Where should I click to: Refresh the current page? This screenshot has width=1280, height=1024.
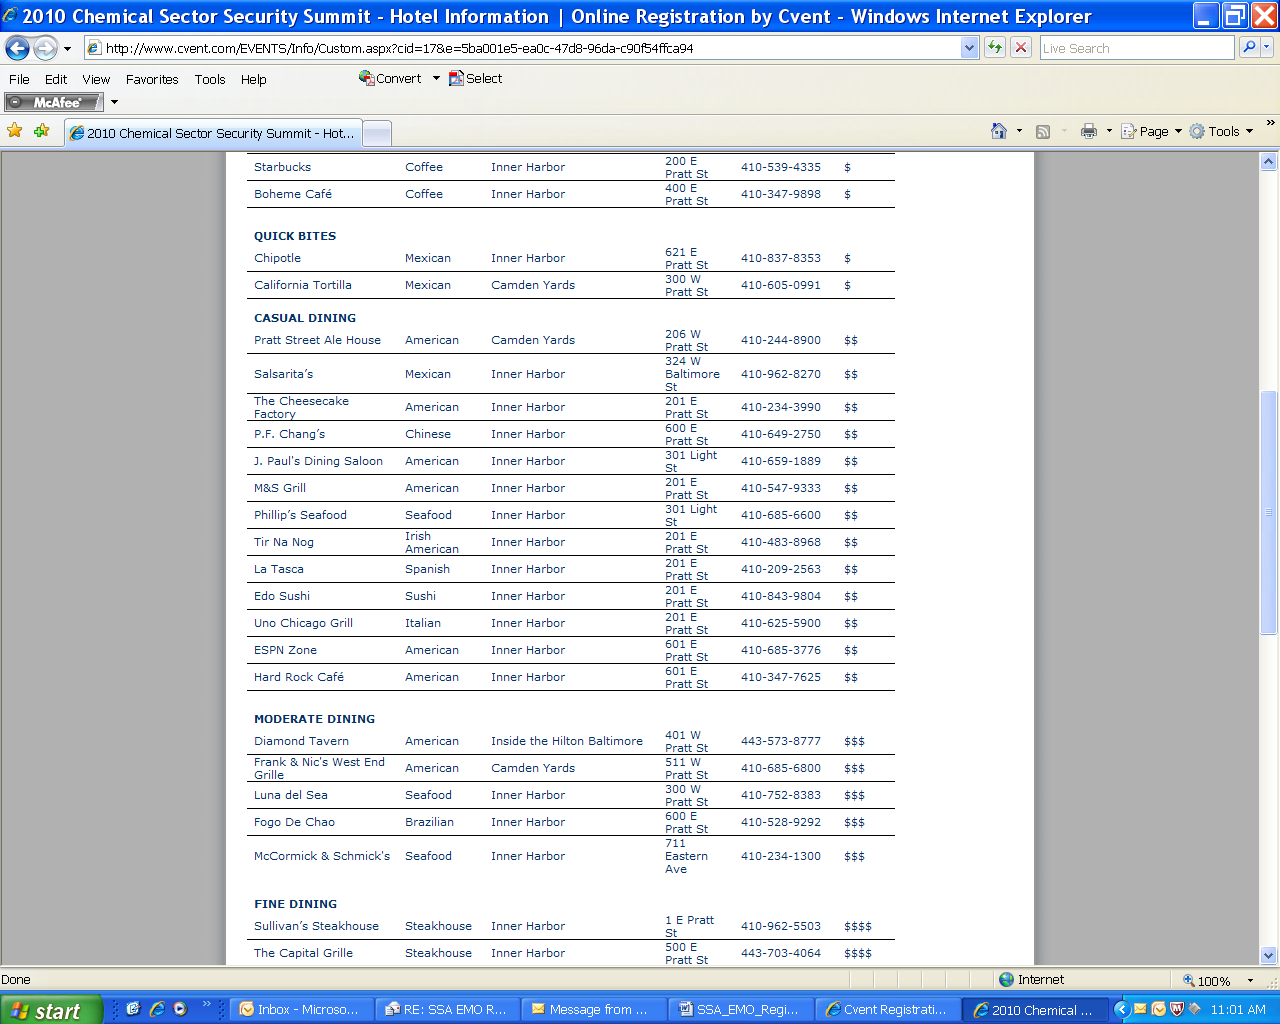995,48
